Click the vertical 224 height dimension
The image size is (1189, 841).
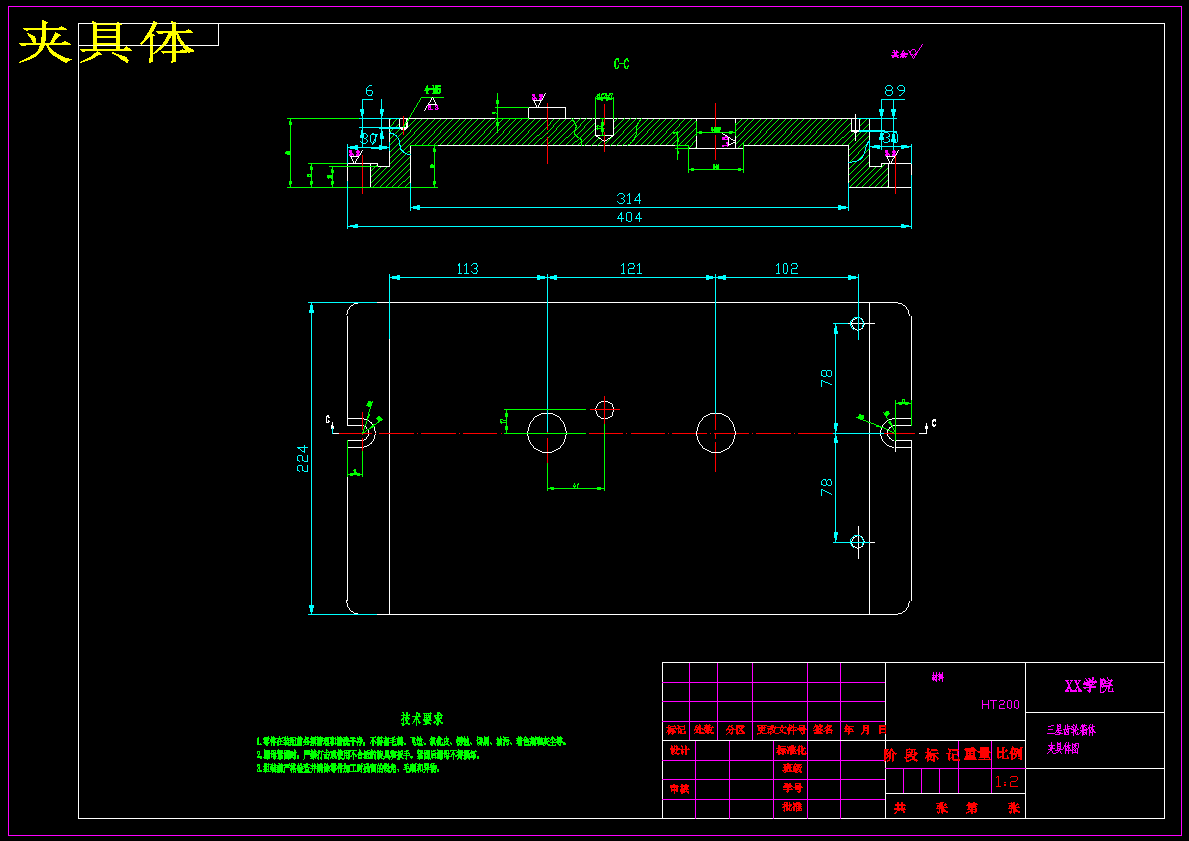[x=303, y=458]
